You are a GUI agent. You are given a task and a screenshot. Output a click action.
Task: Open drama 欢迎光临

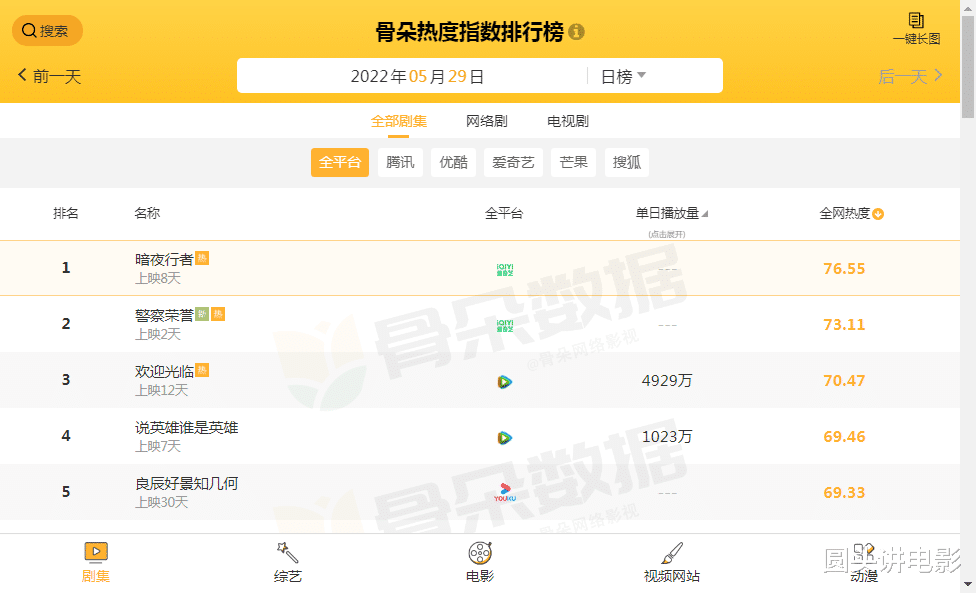tap(164, 371)
